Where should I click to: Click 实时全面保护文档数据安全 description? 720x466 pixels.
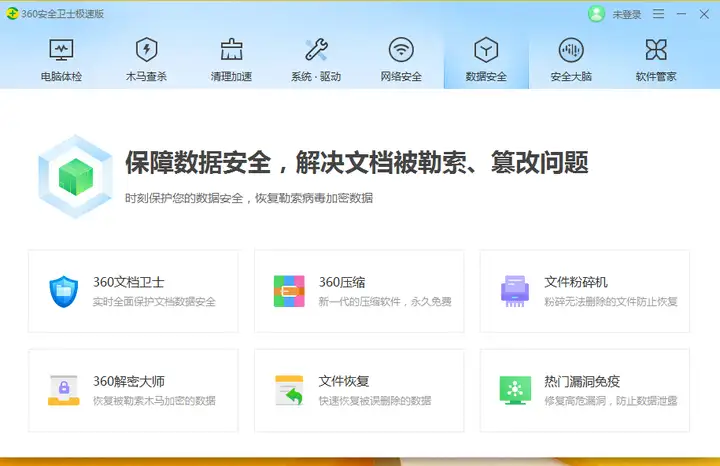(154, 302)
